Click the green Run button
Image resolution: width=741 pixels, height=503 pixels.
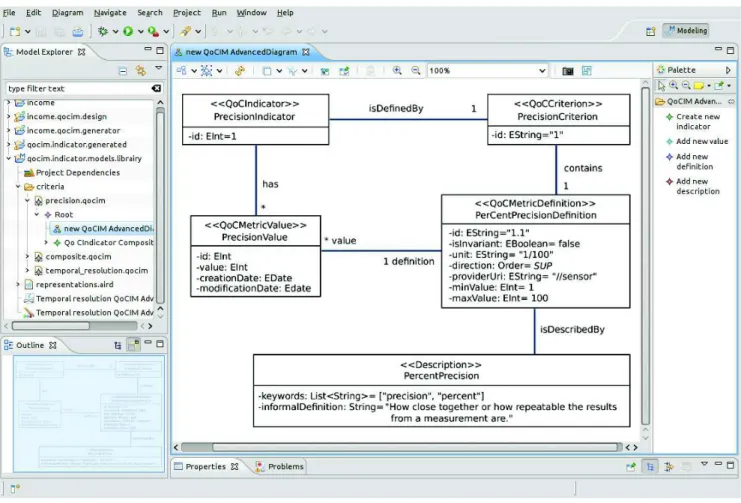click(x=128, y=32)
